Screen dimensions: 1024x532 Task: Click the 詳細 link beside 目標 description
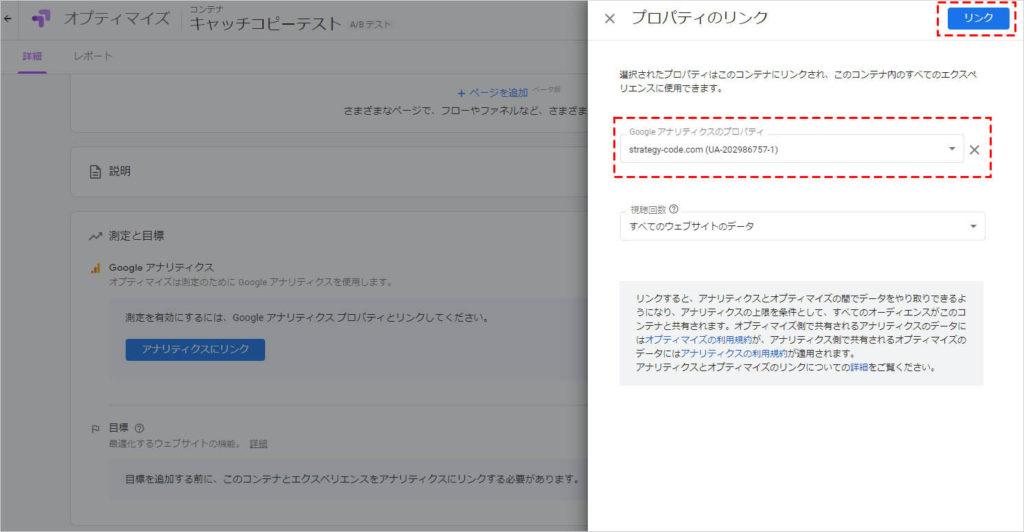[258, 443]
